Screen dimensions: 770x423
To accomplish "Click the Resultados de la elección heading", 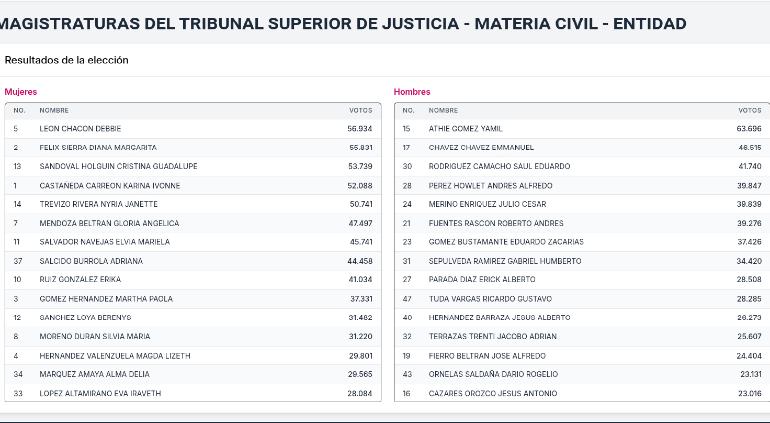I will (67, 60).
